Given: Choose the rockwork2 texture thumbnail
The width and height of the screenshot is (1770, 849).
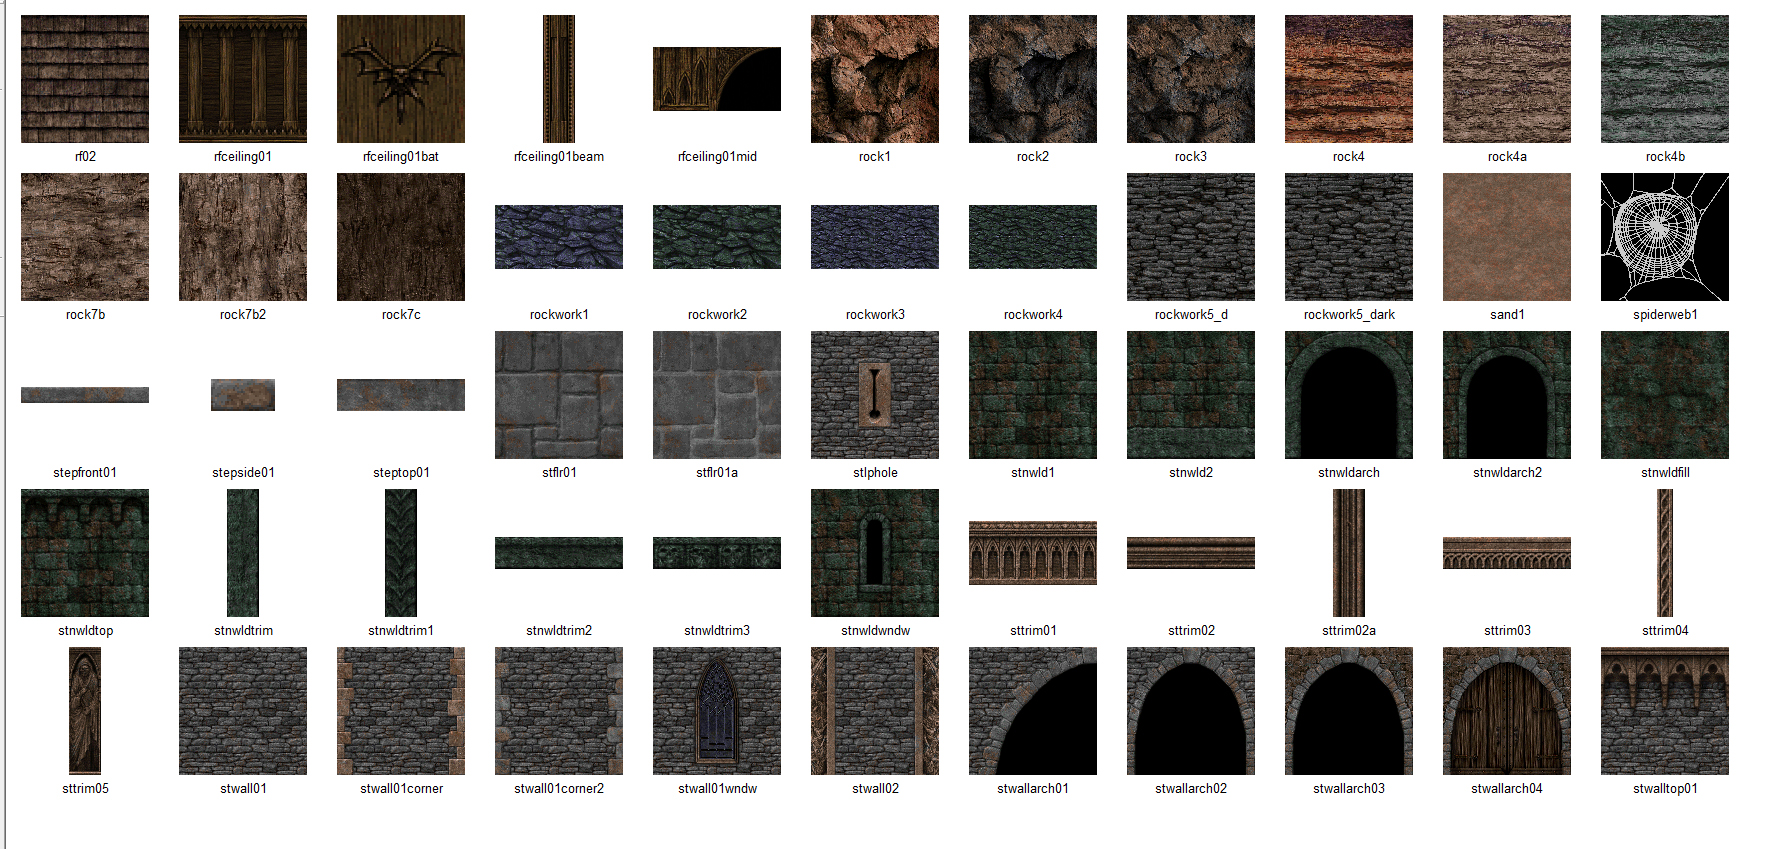Looking at the screenshot, I should coord(717,237).
